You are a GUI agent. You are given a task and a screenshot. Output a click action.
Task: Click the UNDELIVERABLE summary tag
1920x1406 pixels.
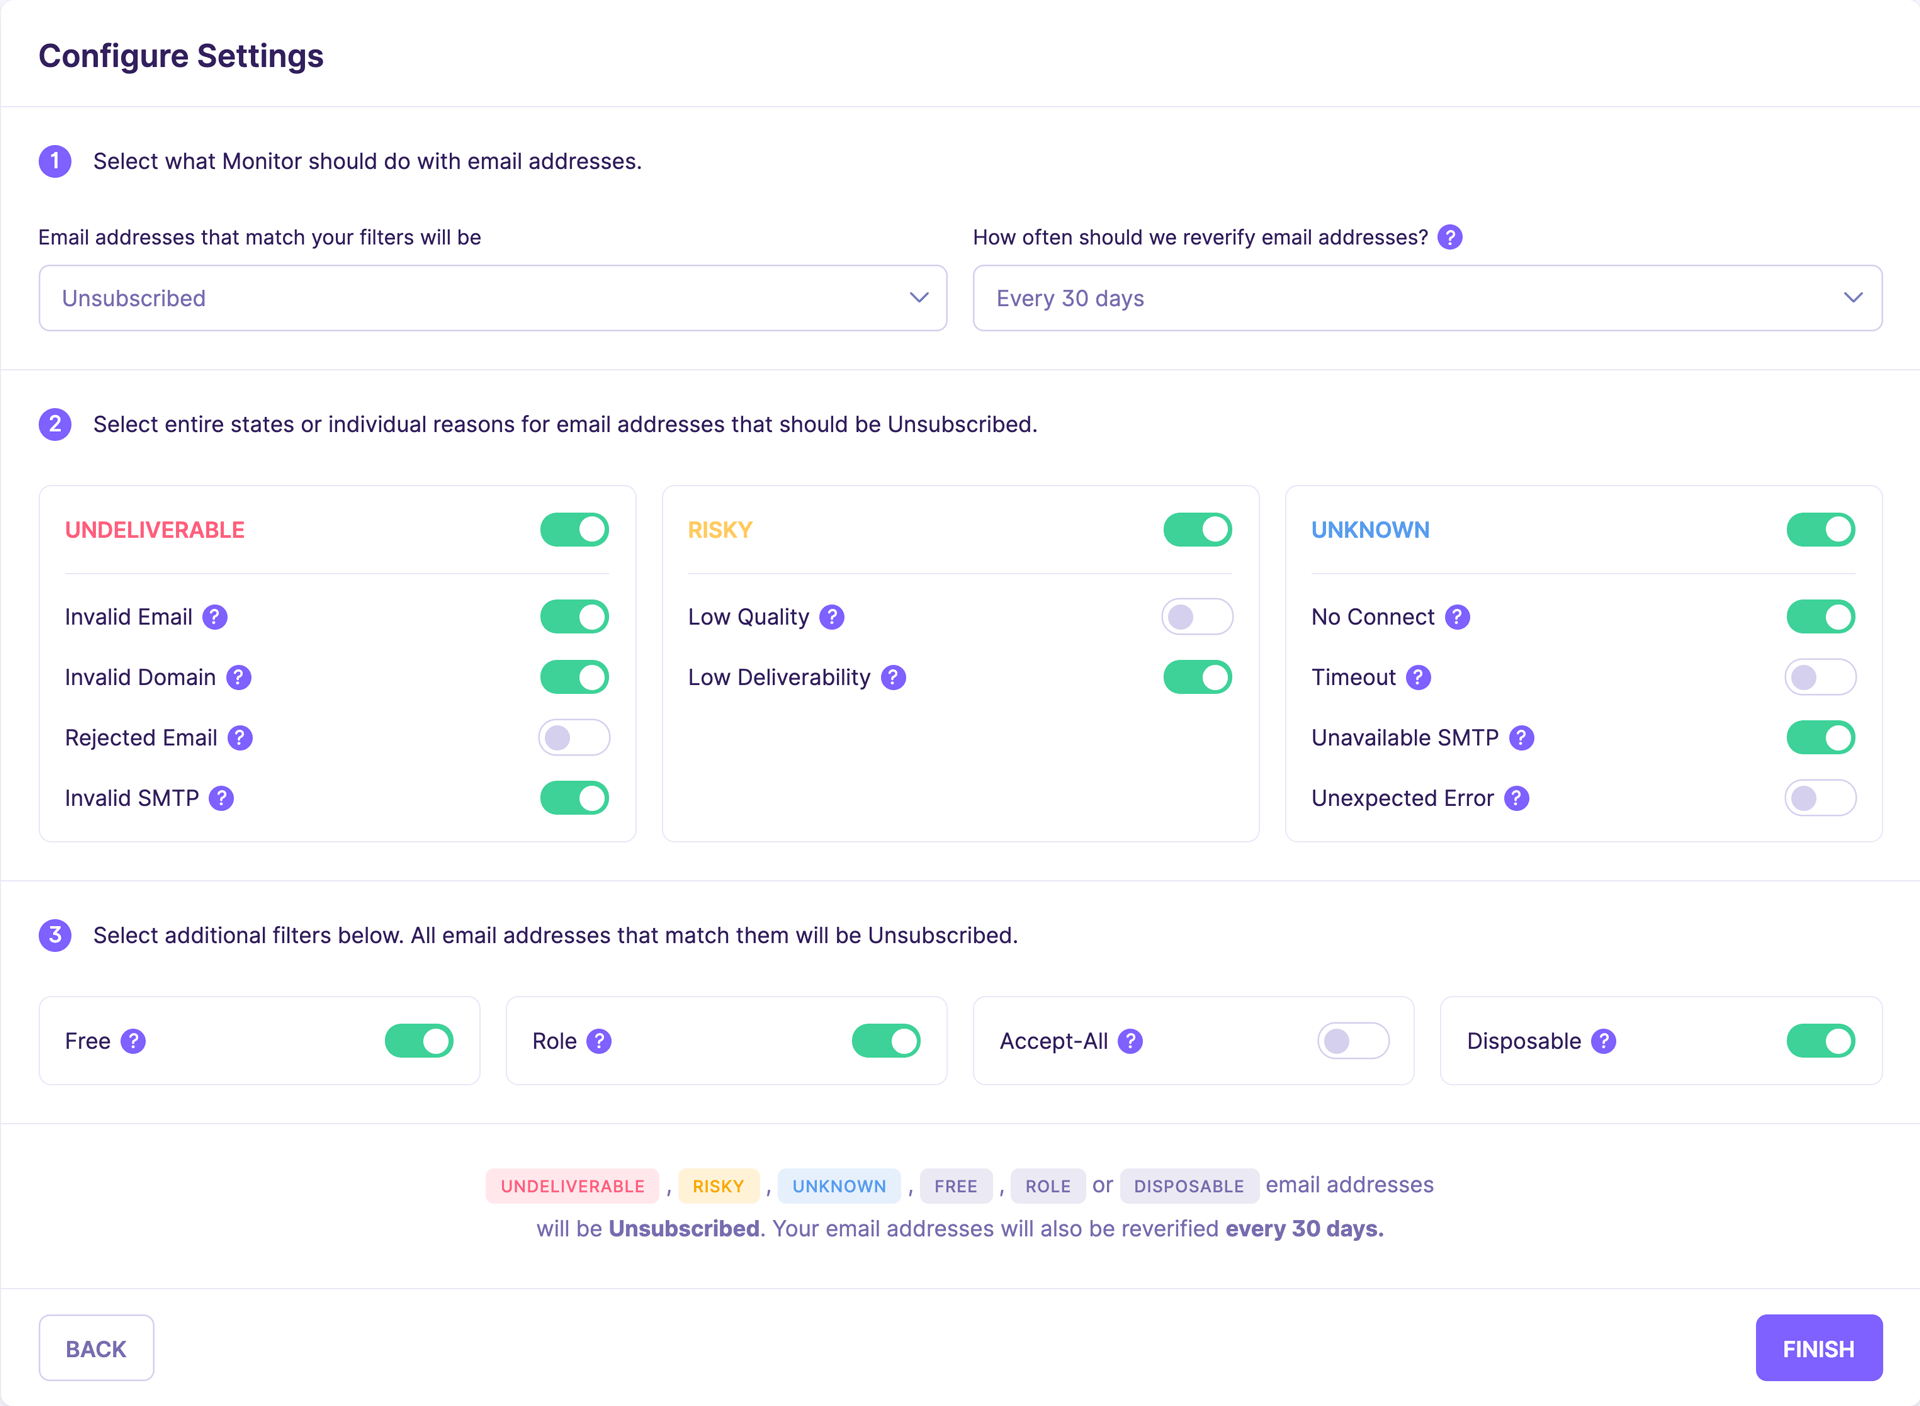click(x=573, y=1186)
